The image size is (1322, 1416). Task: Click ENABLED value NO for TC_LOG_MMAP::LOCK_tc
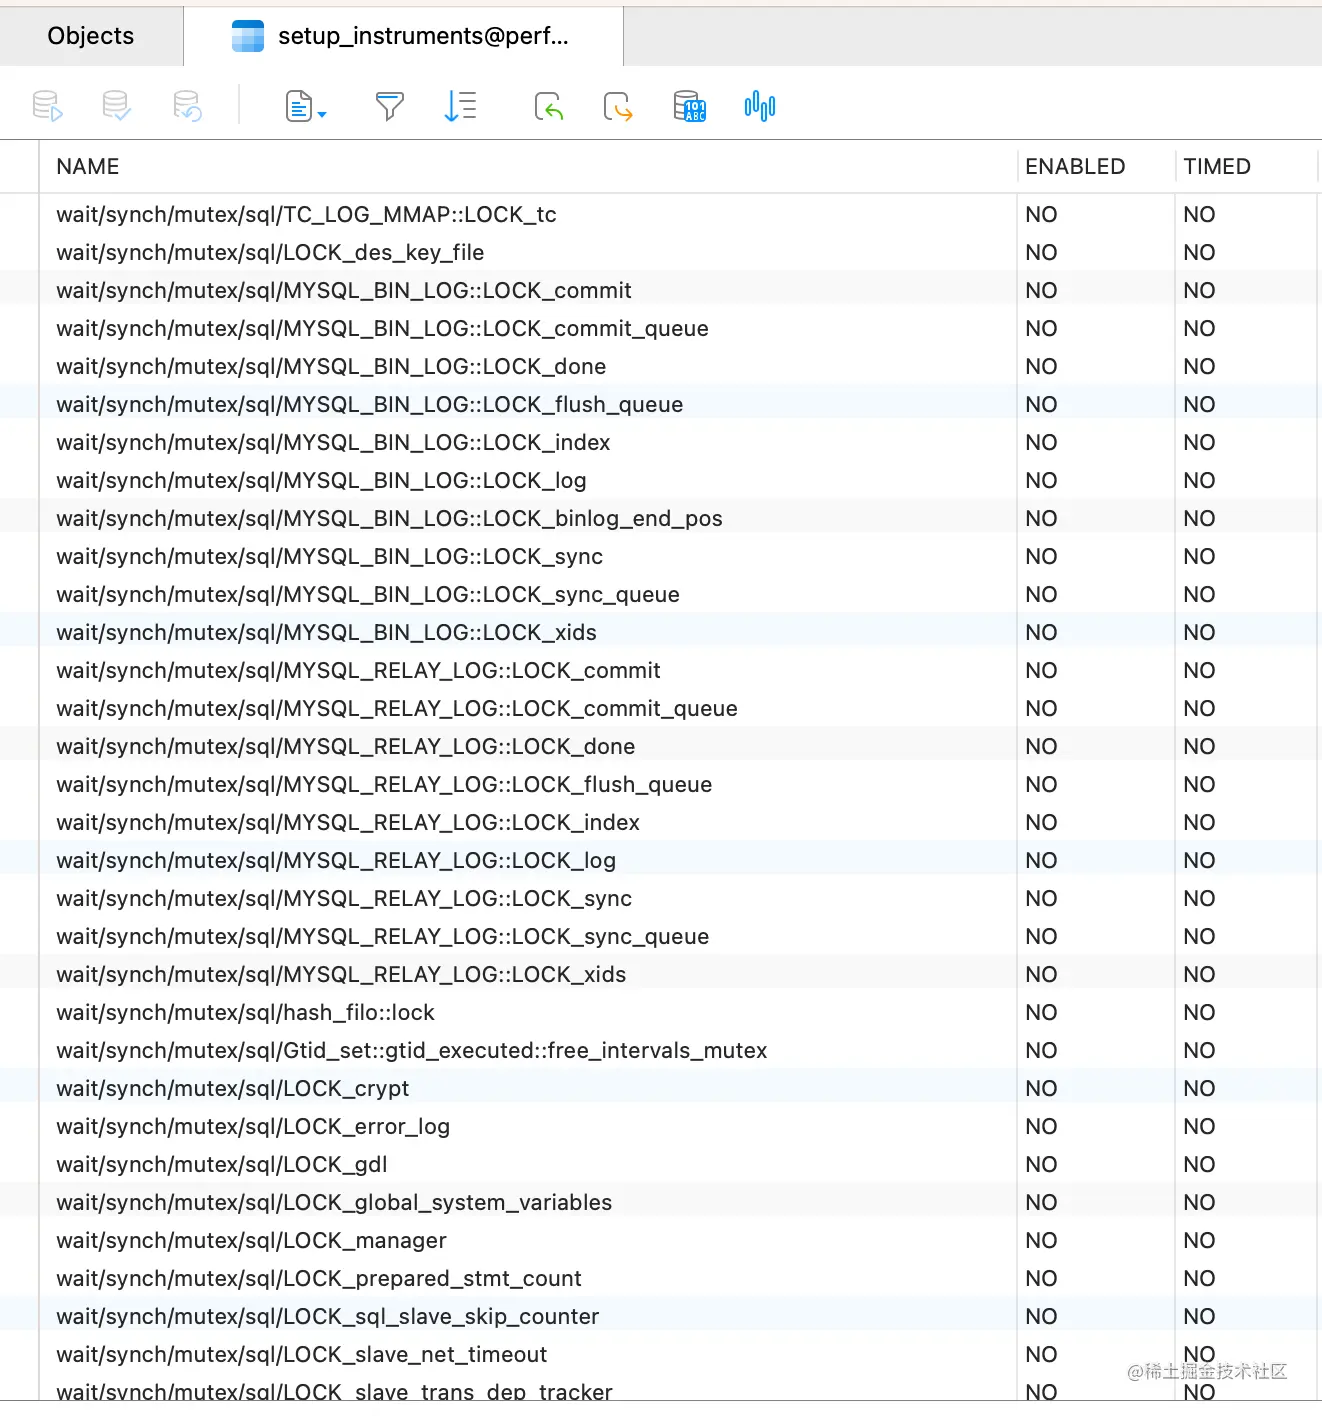(x=1041, y=214)
